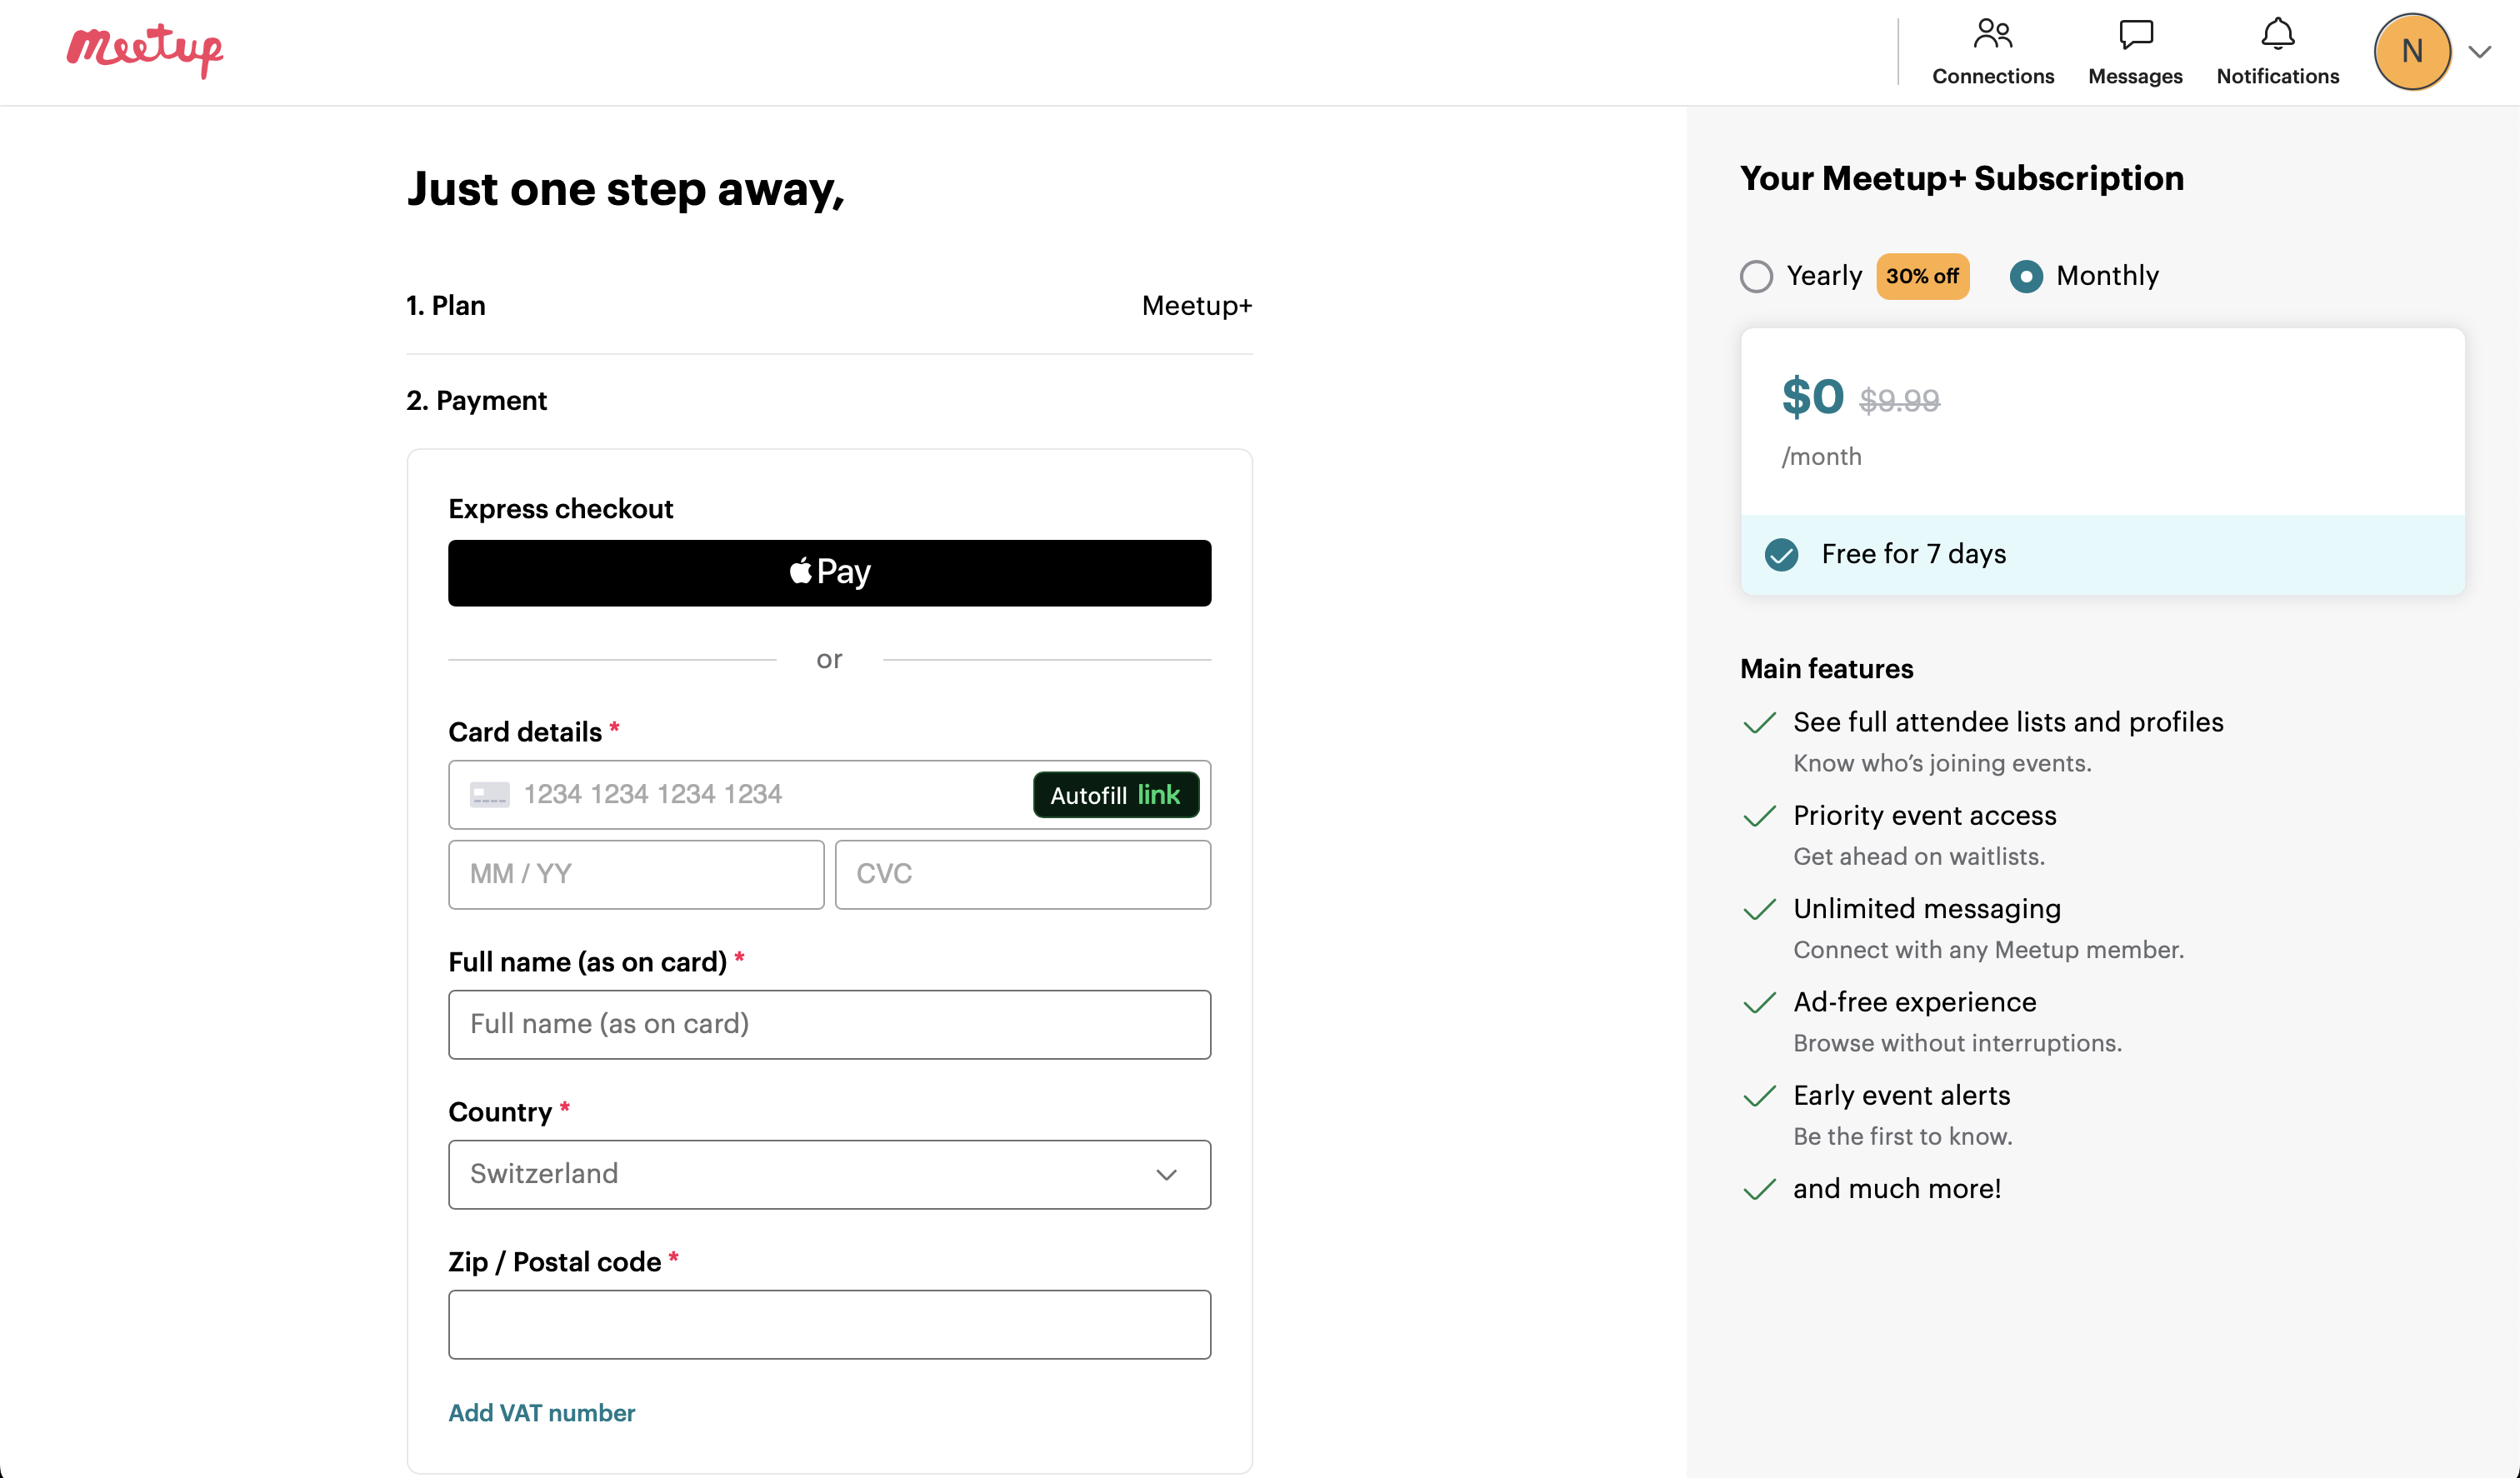The image size is (2520, 1478).
Task: Click the 30% off badge
Action: click(x=1922, y=276)
